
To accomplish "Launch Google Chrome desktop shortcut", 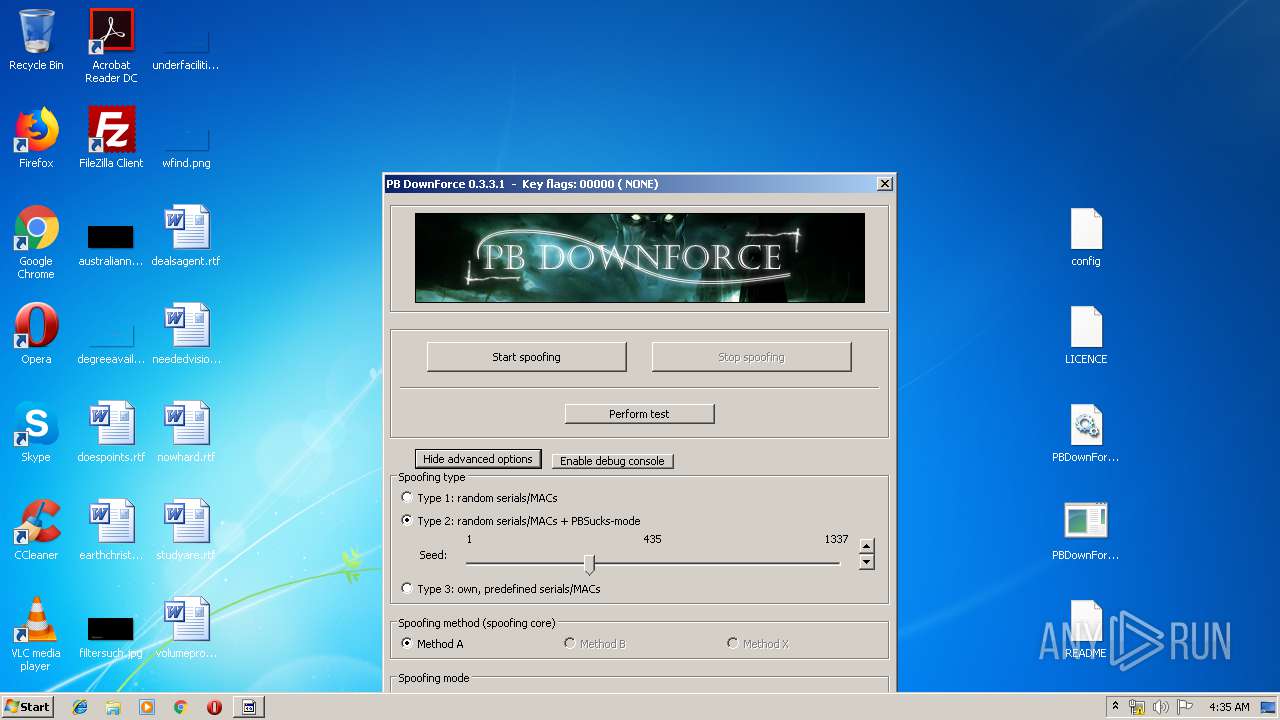I will [36, 242].
